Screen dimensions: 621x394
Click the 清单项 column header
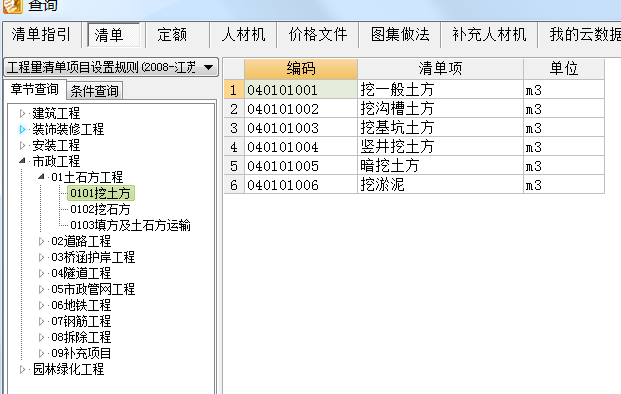(440, 69)
